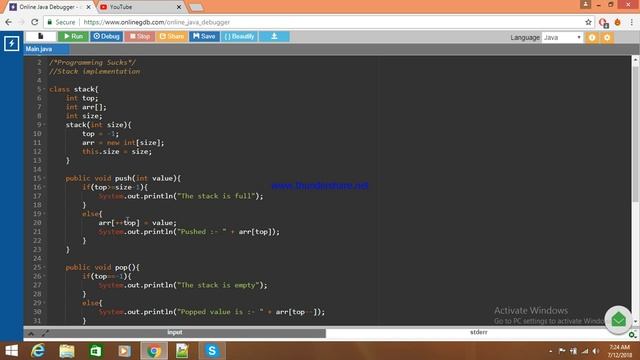
Task: Open the clock showing 7:24 AM
Action: point(620,351)
